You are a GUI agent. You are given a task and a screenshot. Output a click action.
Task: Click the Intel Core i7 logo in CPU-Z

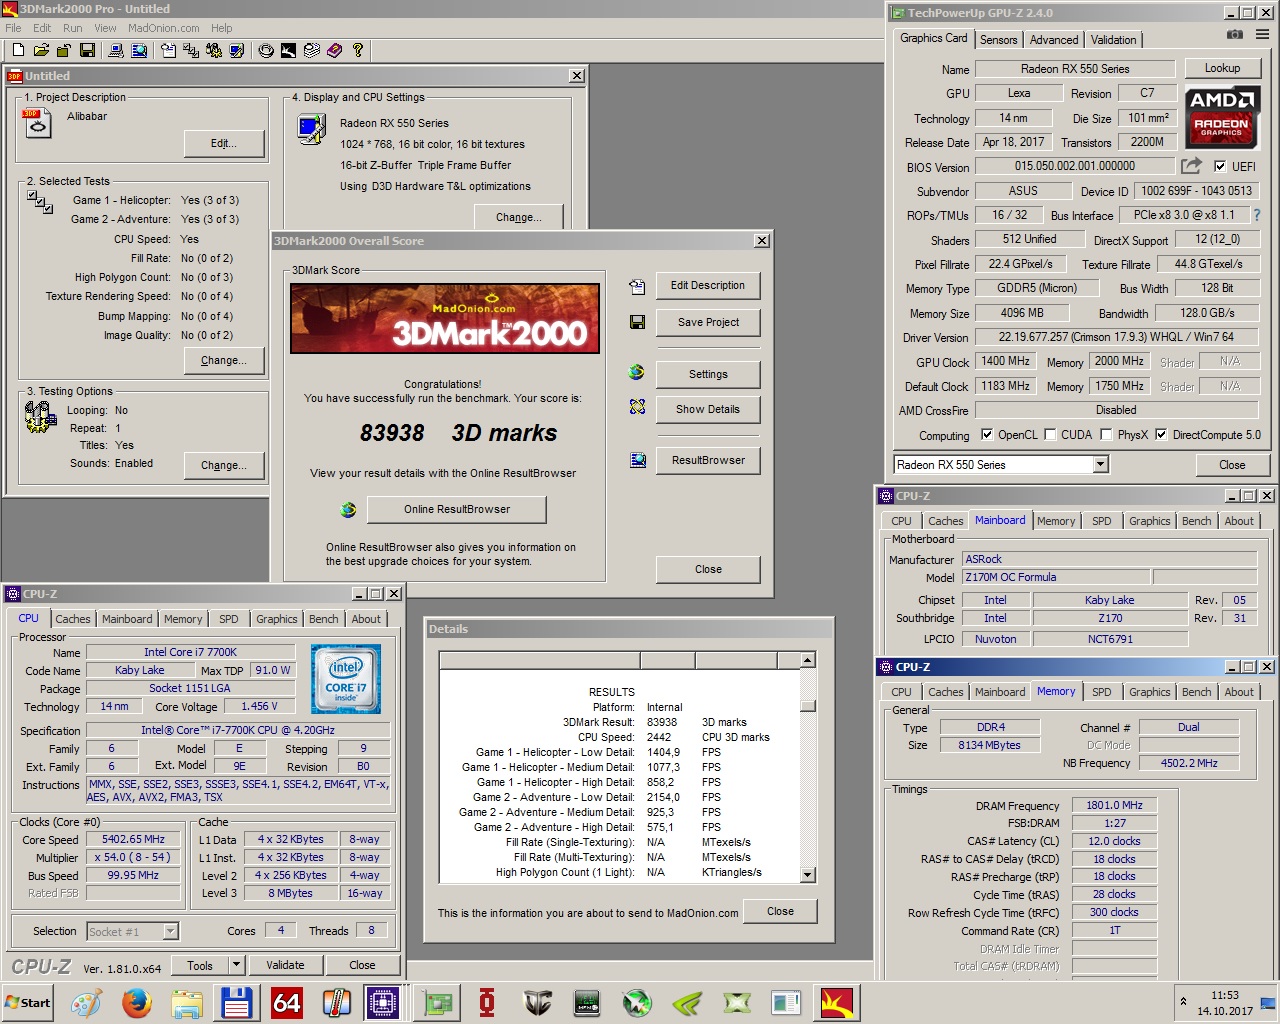point(346,679)
